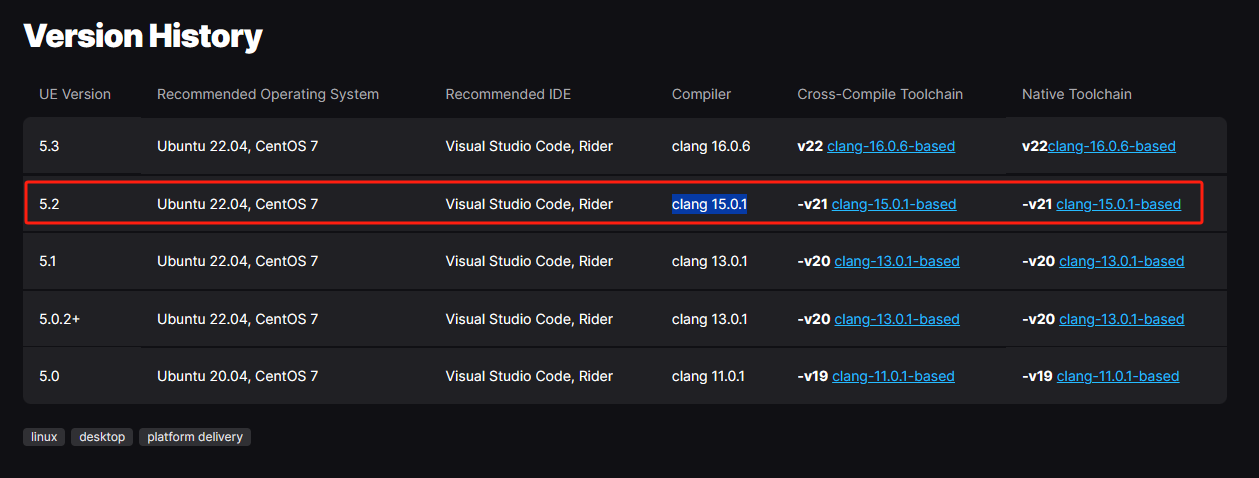This screenshot has width=1259, height=478.
Task: Open UE 5.3 native toolchain clang-16.0.6-based link
Action: (1111, 146)
